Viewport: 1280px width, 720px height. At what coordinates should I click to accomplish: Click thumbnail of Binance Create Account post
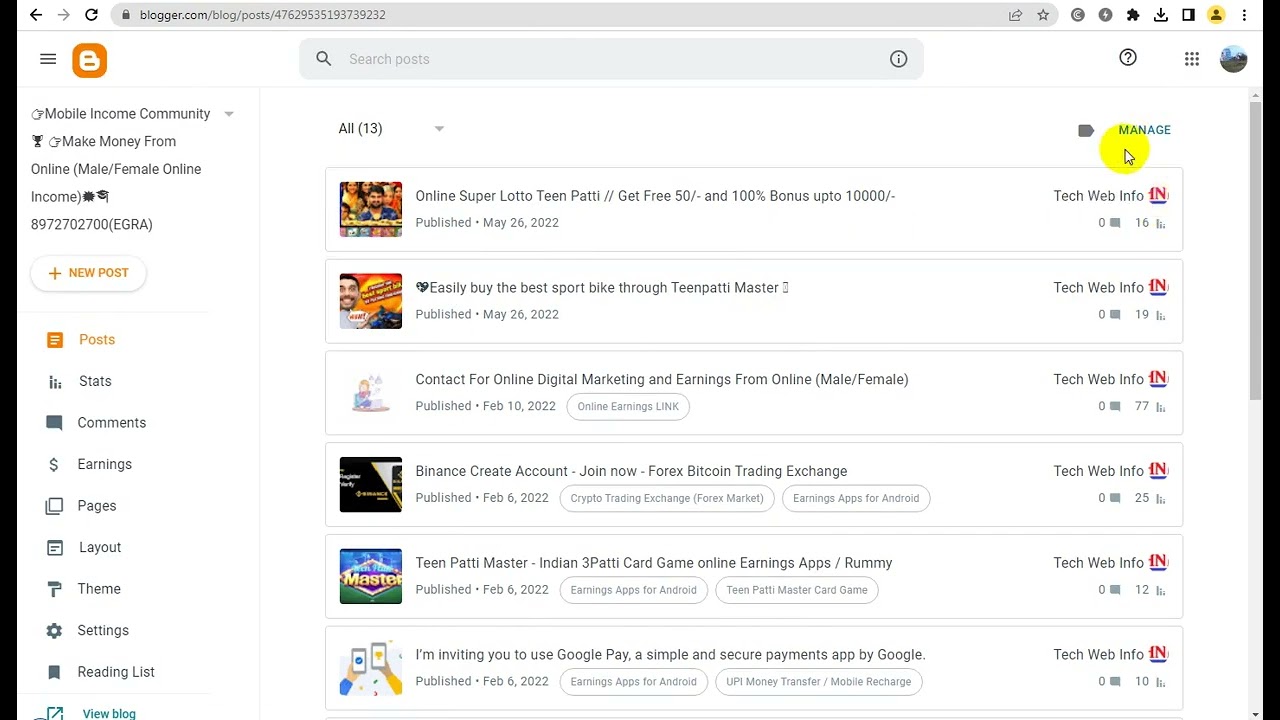[370, 484]
